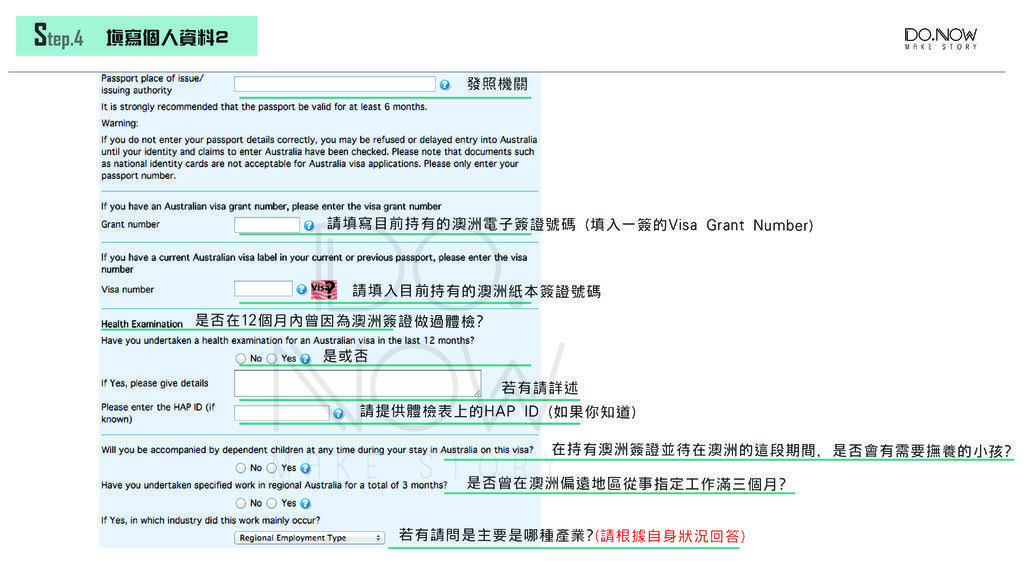Click the 是或否 annotation text
Viewport: 1024px width, 579px height.
(x=345, y=356)
